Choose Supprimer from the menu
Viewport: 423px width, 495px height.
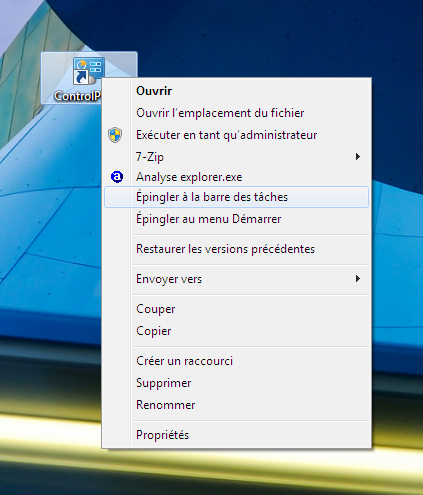point(236,383)
